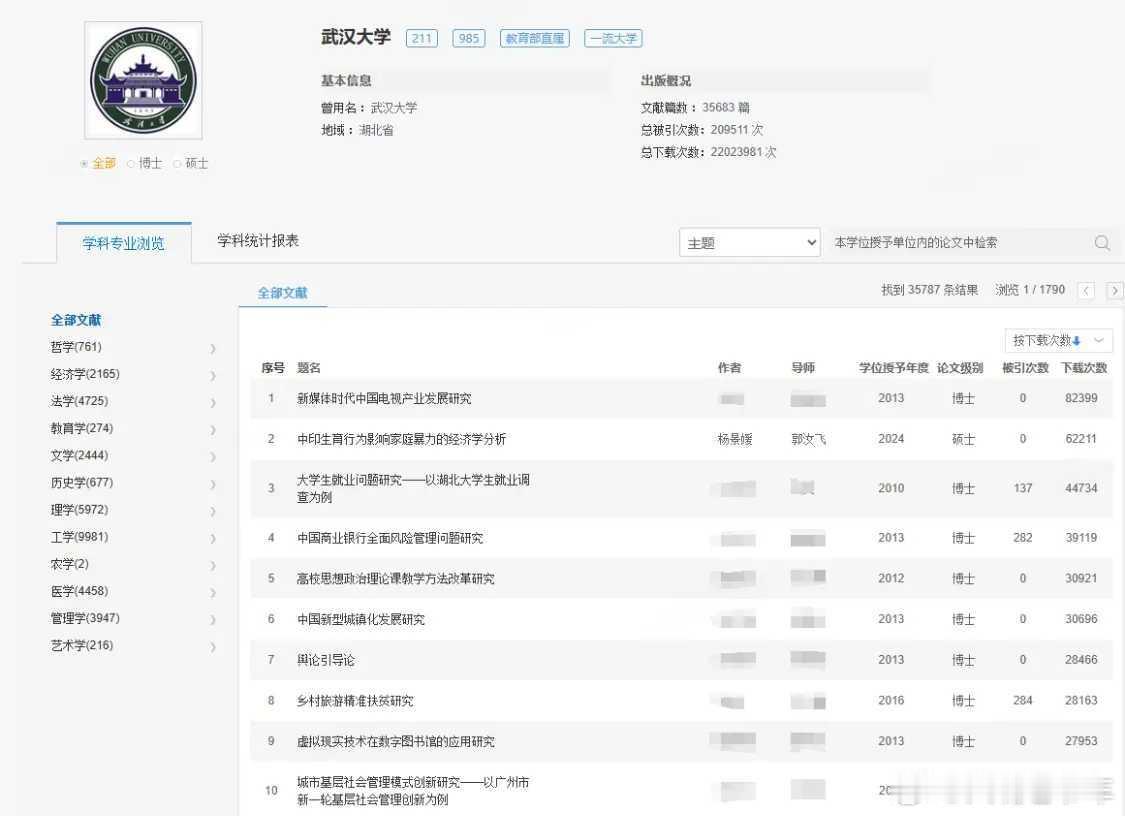Expand the 理学(5972) category chevron
Image resolution: width=1125 pixels, height=816 pixels.
pos(213,512)
